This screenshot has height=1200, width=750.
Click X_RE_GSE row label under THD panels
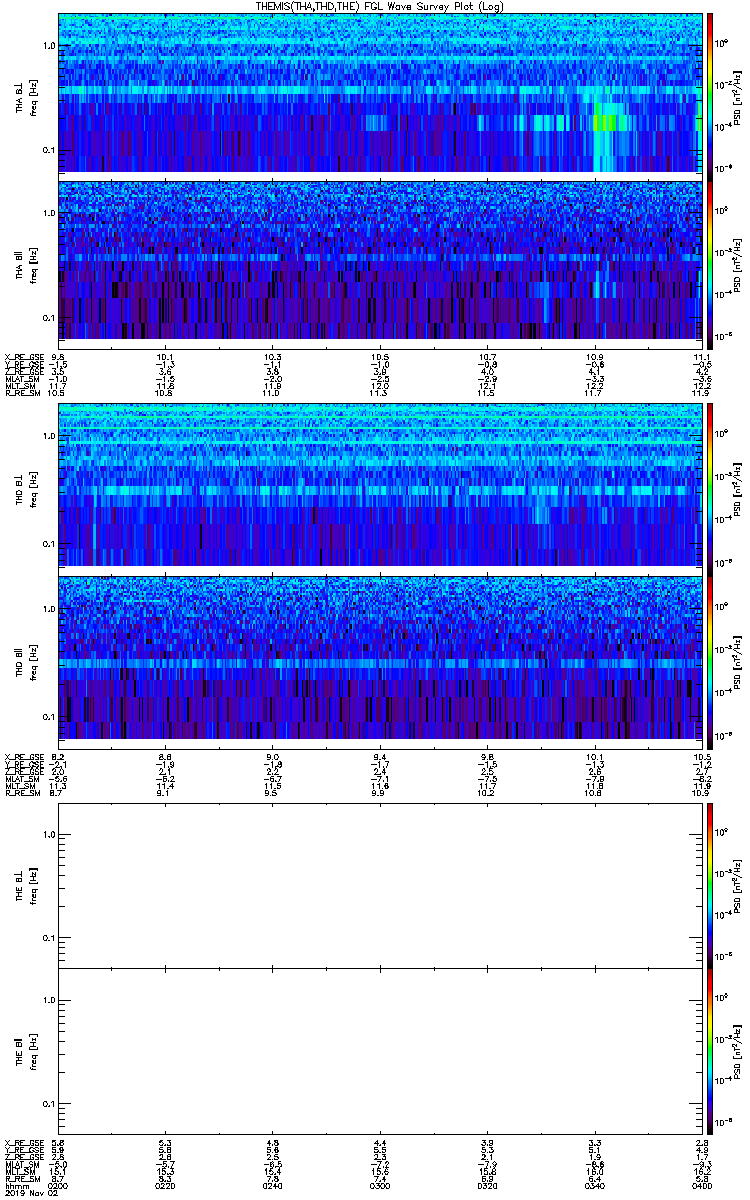[24, 757]
